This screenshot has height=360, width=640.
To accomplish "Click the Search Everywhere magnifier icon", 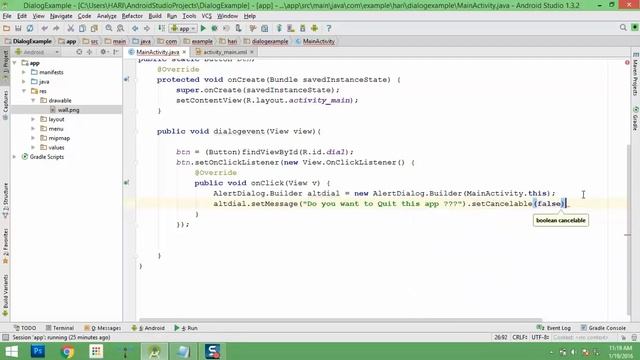I will [x=623, y=27].
